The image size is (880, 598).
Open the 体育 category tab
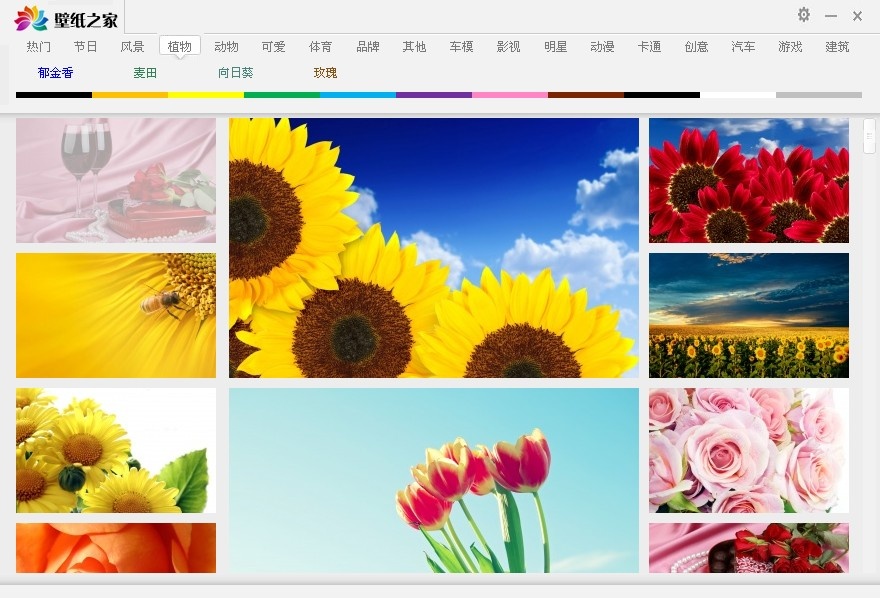tap(320, 47)
